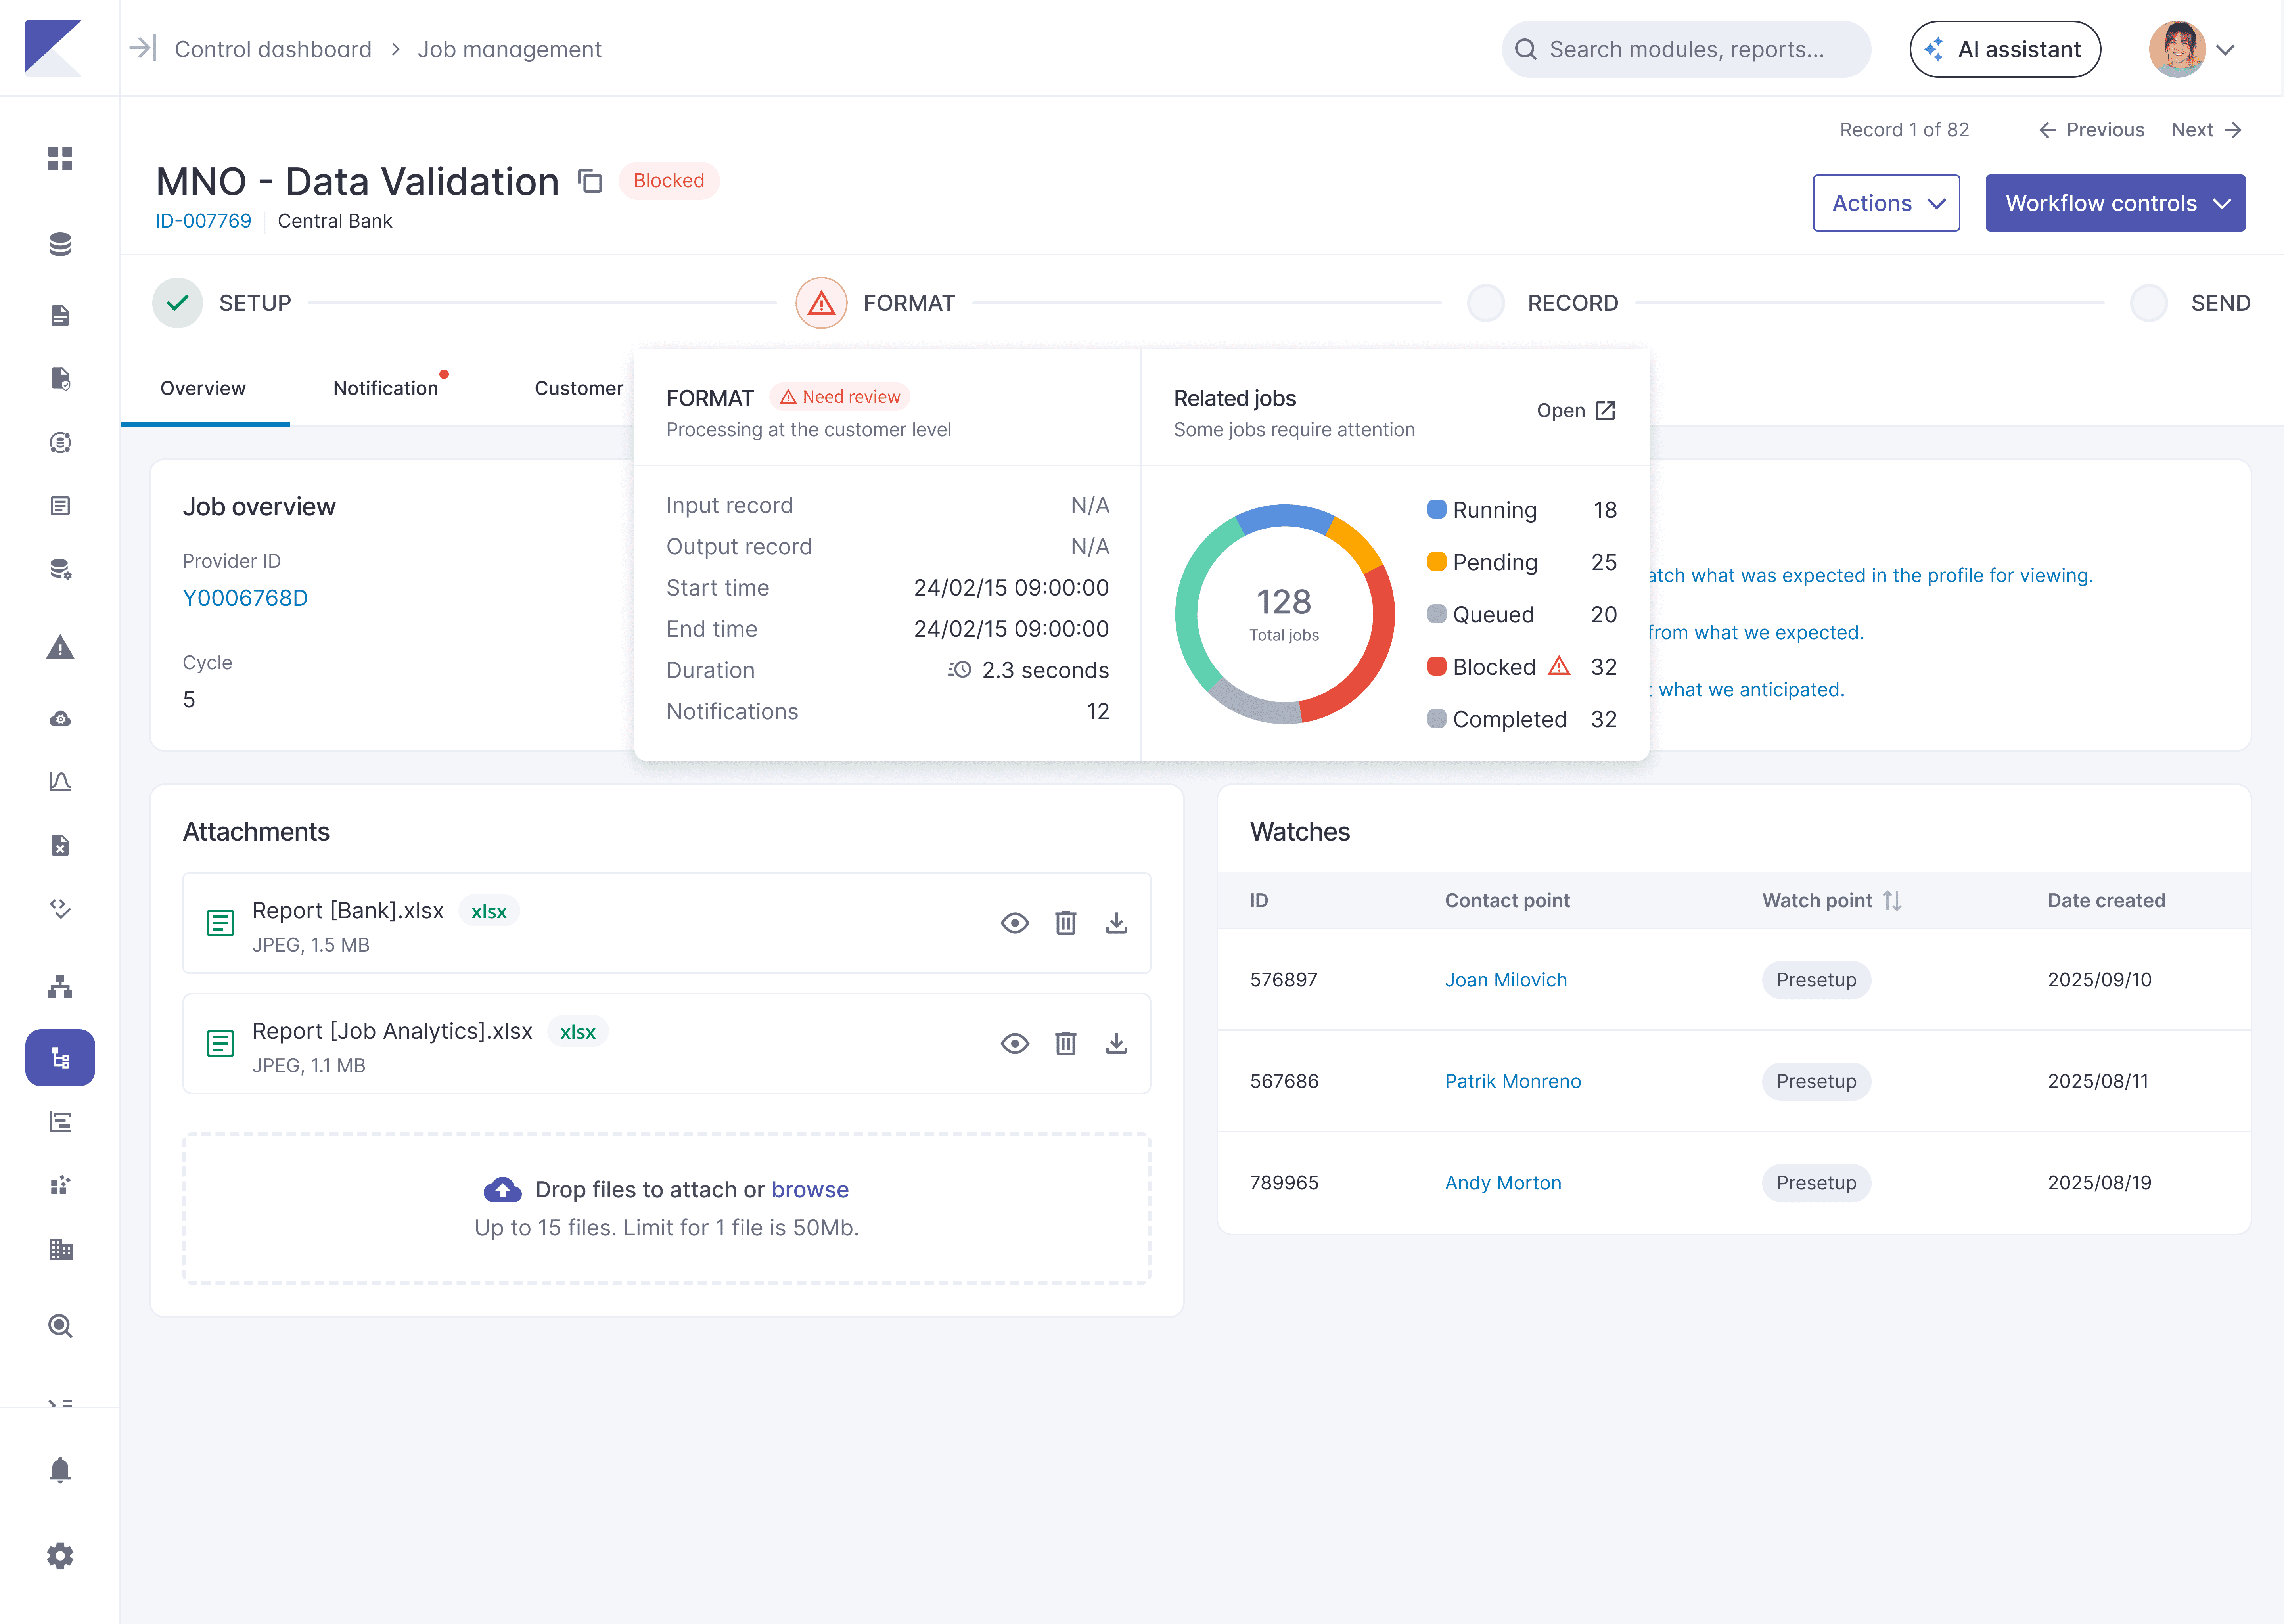Viewport: 2284px width, 1624px height.
Task: Open settings gear in sidebar
Action: [60, 1555]
